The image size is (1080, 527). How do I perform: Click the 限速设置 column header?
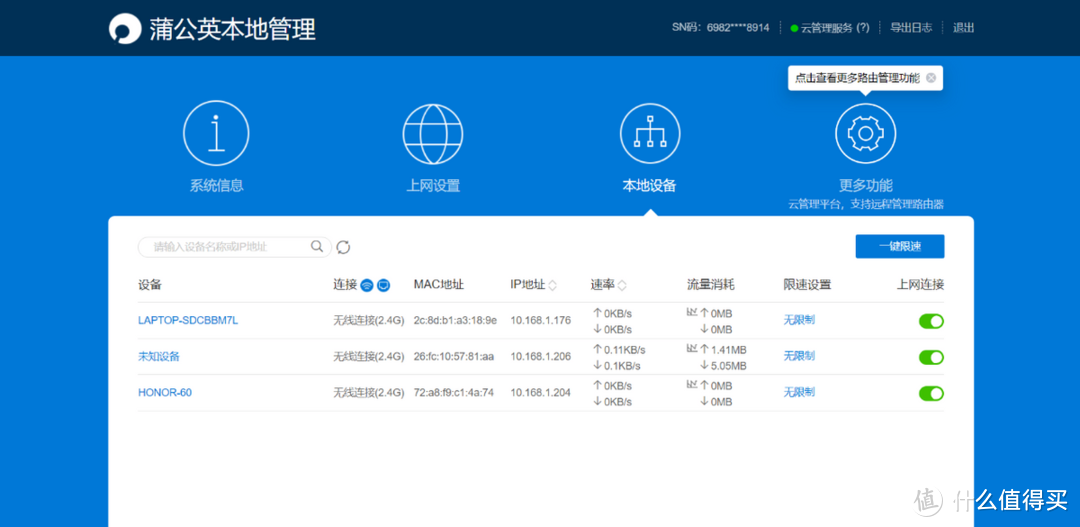(807, 285)
